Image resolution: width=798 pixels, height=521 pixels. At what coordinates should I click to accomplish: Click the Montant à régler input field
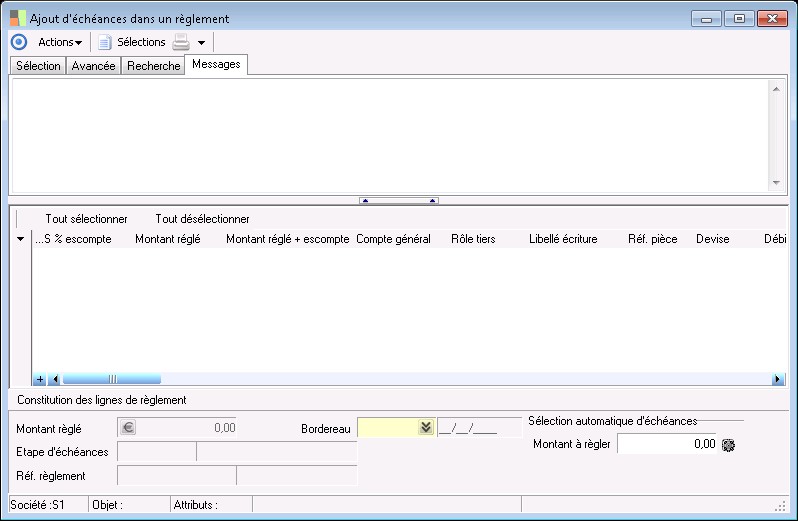click(x=666, y=444)
